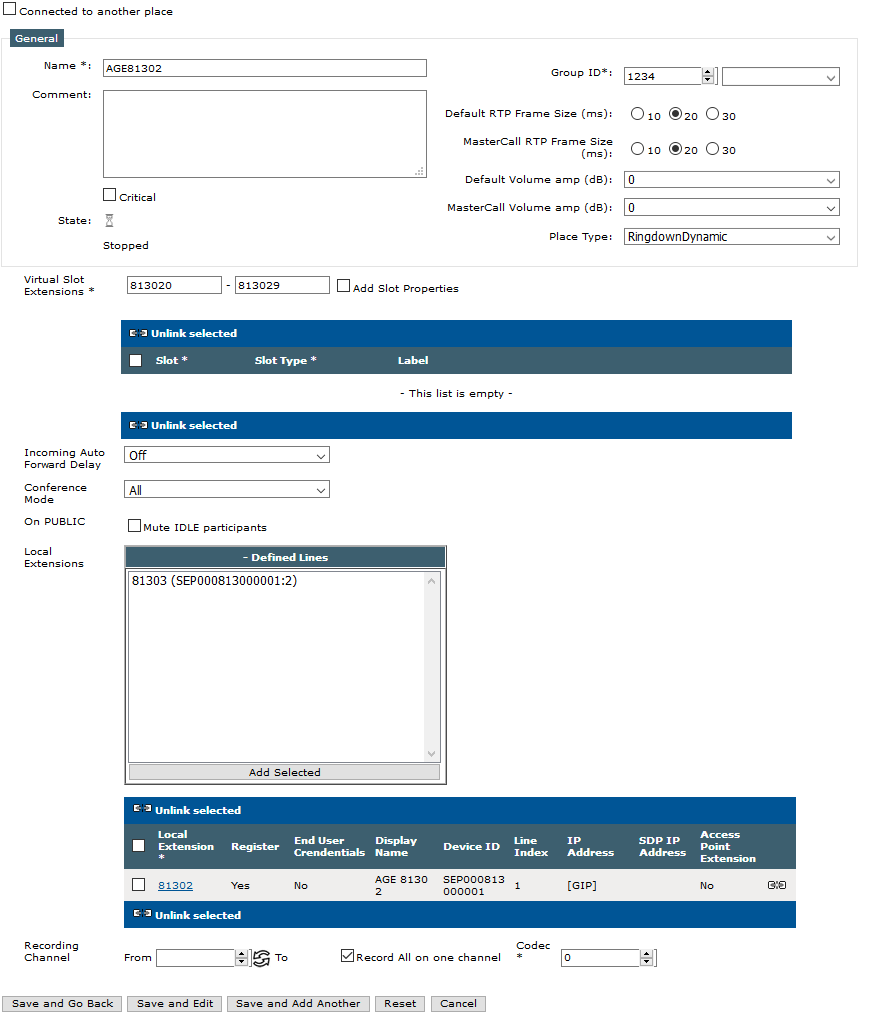This screenshot has width=869, height=1022.
Task: Enable the Critical checkbox
Action: (110, 195)
